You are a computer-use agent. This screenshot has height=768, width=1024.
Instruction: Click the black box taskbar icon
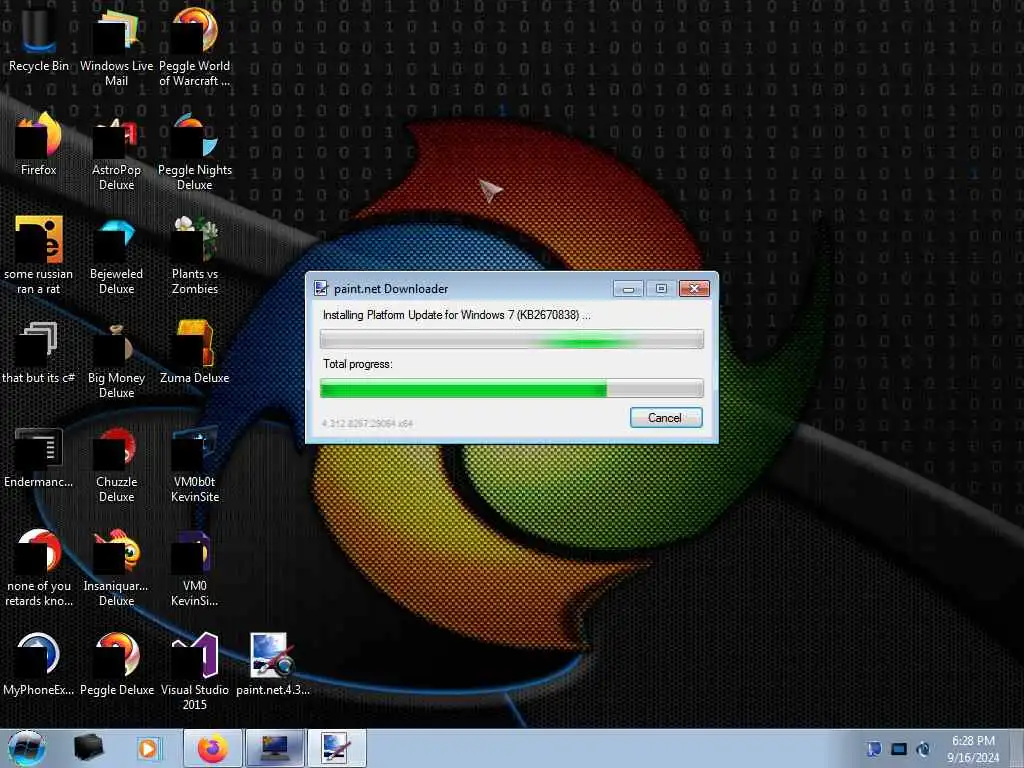(88, 748)
